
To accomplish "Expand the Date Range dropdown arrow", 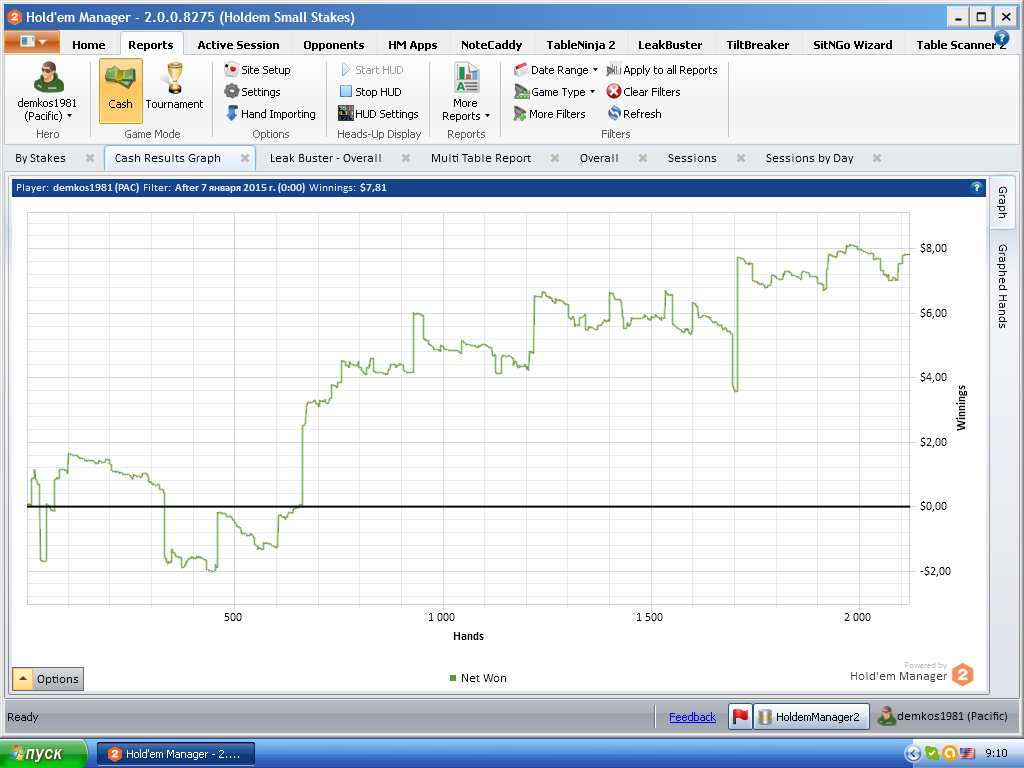I will click(595, 70).
